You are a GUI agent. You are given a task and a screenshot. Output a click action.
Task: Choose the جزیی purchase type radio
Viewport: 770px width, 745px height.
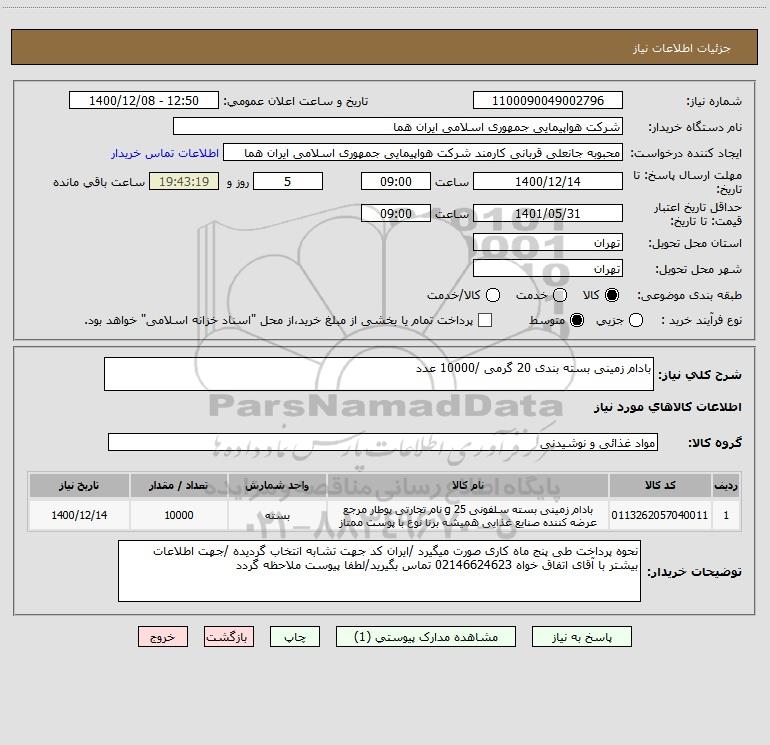pos(636,320)
